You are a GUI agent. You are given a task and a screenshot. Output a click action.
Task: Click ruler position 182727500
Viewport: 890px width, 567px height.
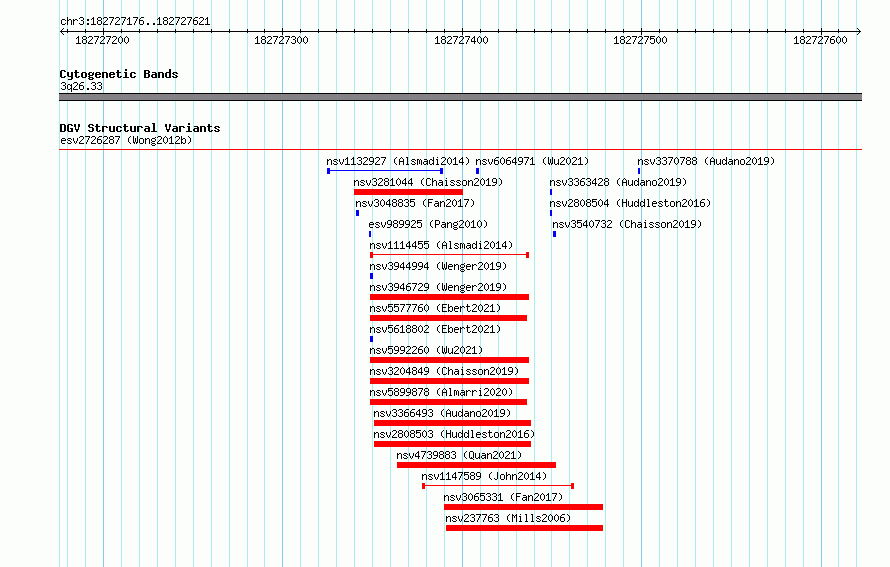pos(641,40)
